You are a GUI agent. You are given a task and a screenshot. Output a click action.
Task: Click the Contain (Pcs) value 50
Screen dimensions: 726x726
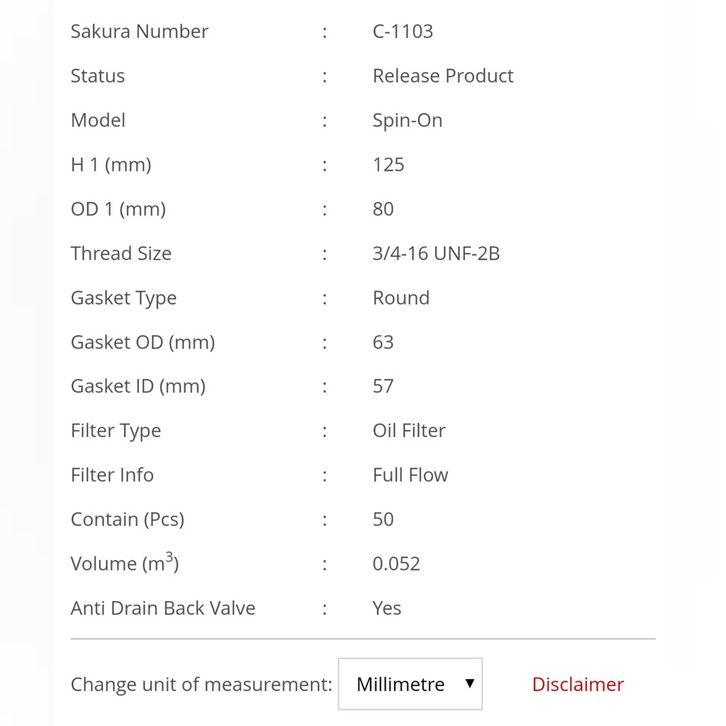tap(383, 519)
